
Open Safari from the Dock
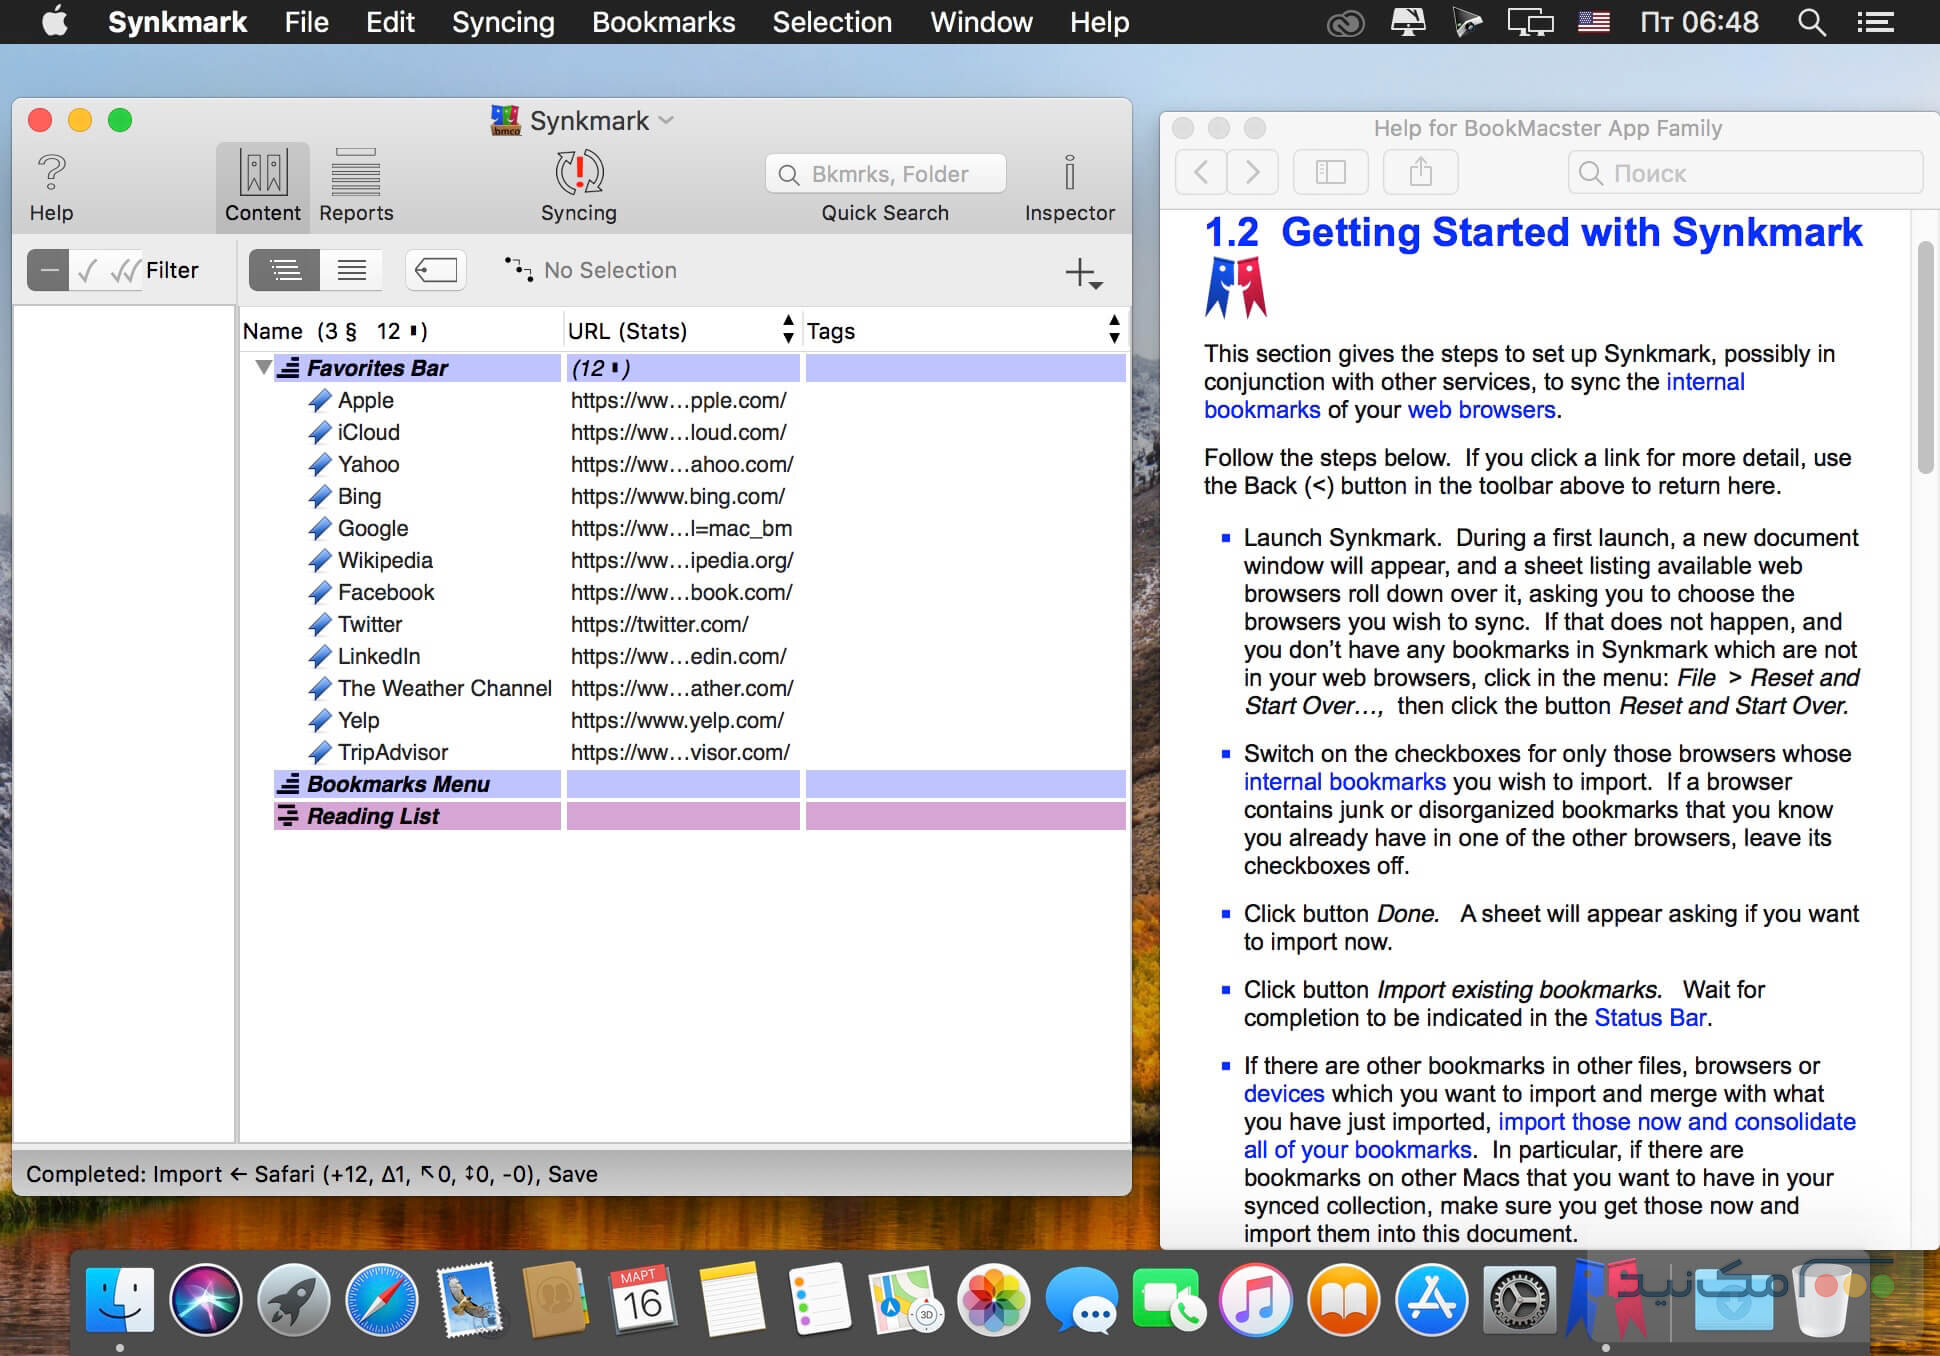pos(381,1300)
